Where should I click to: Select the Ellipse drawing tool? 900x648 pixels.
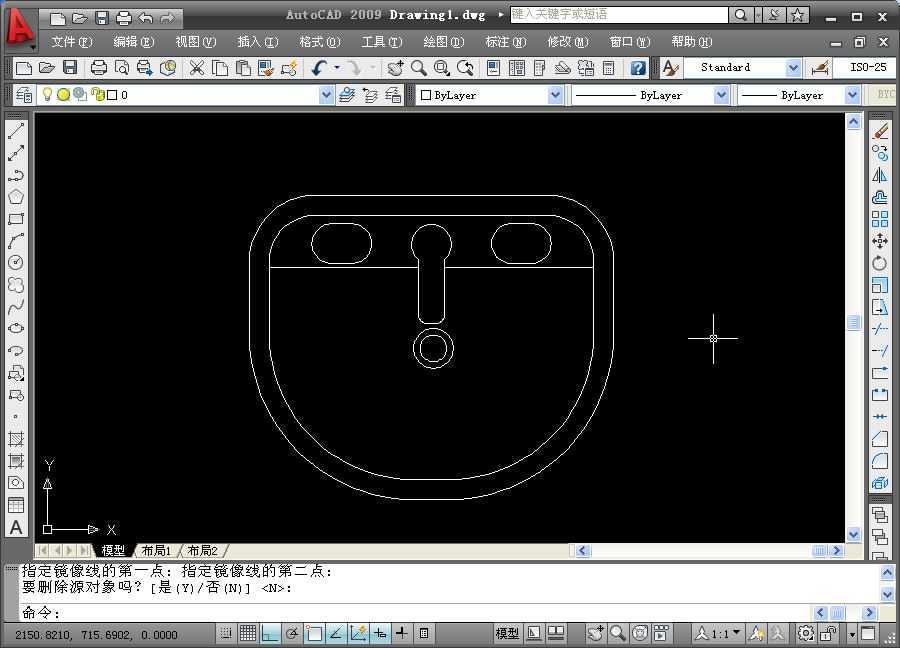click(x=16, y=328)
